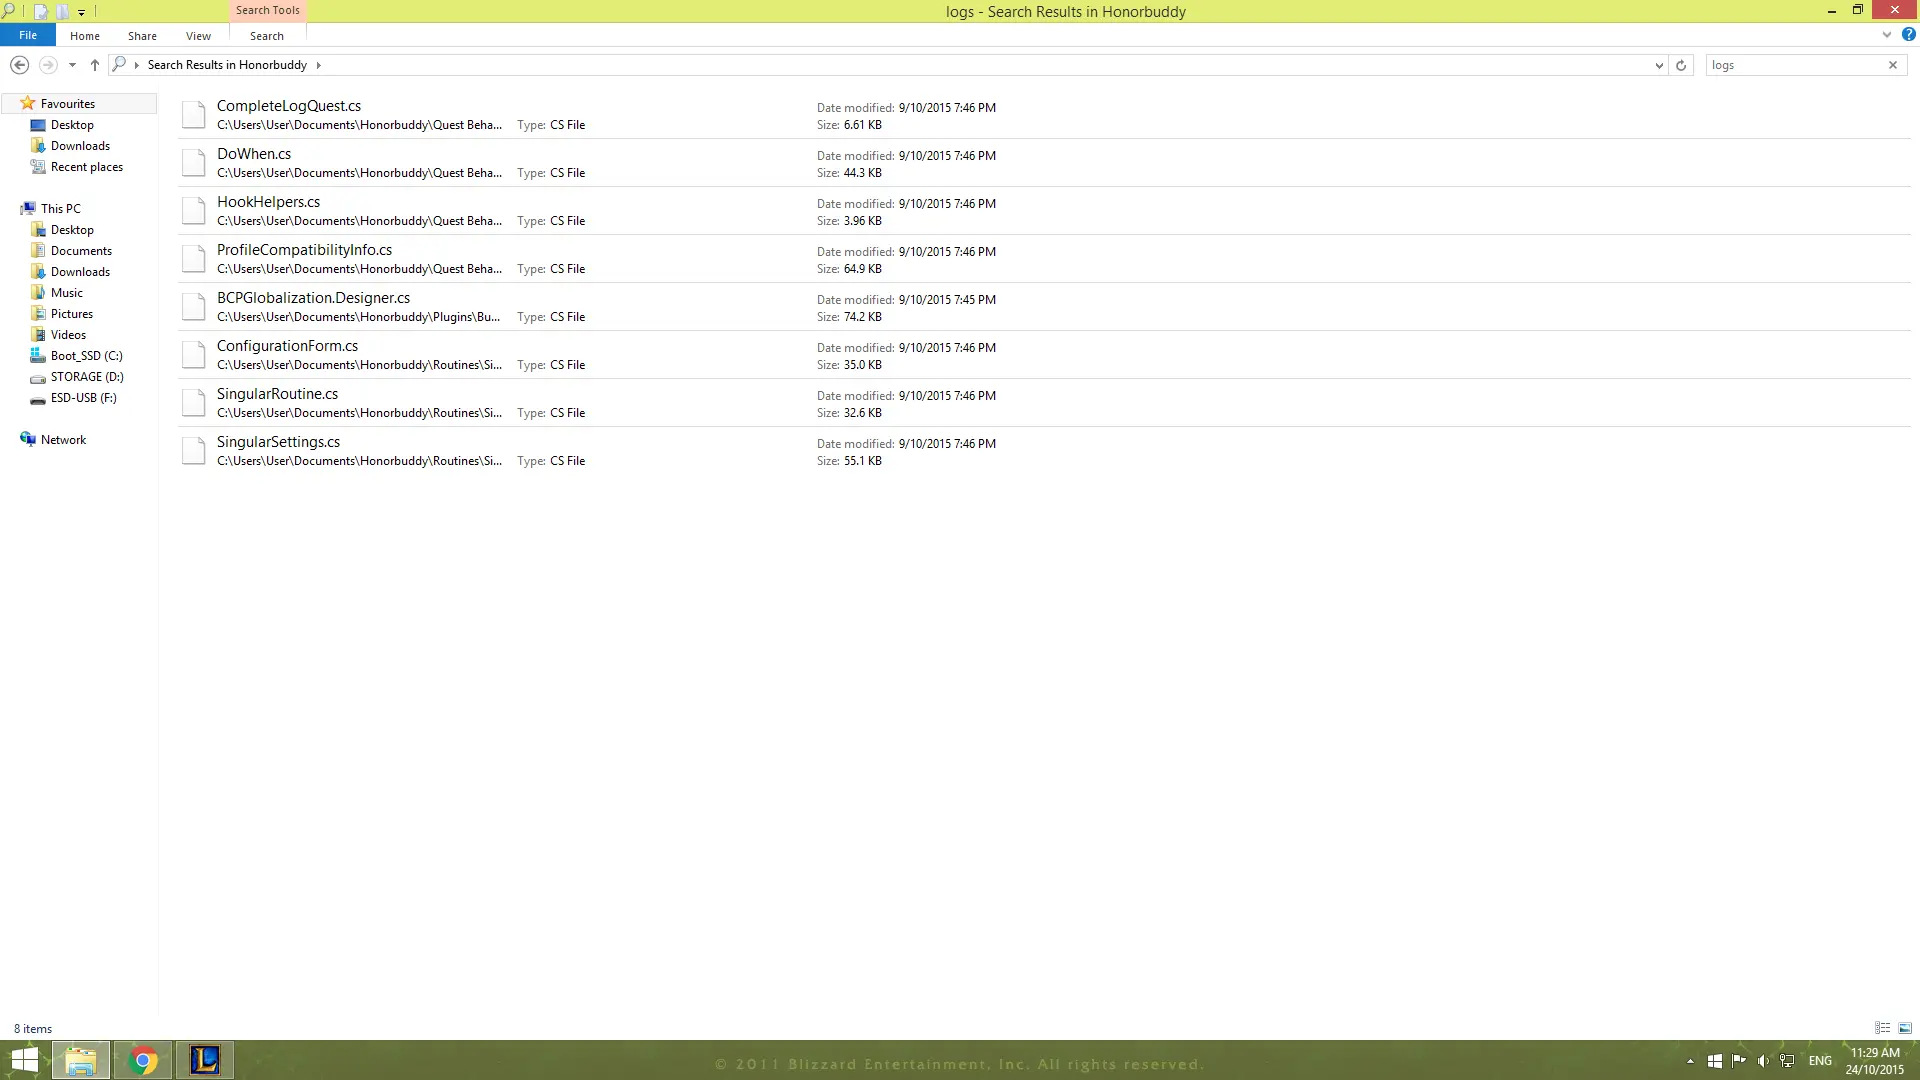Click the Favourites star icon
This screenshot has width=1920, height=1080.
(28, 103)
